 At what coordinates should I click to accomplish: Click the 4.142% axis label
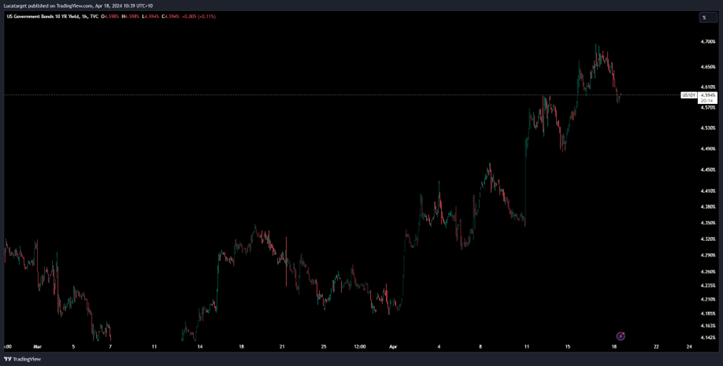pos(707,337)
